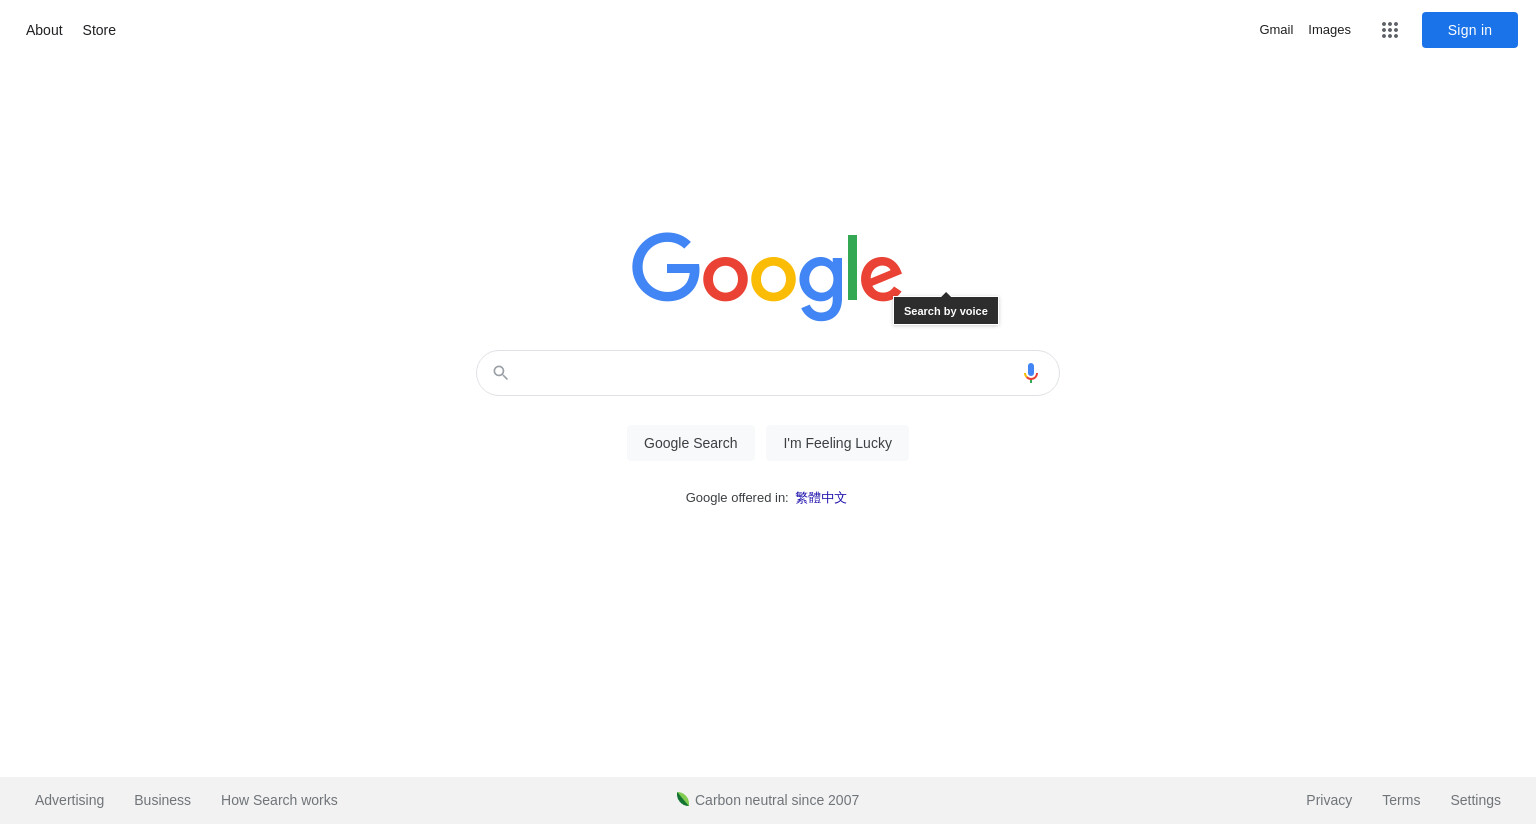Open the Privacy footer link

pyautogui.click(x=1329, y=800)
